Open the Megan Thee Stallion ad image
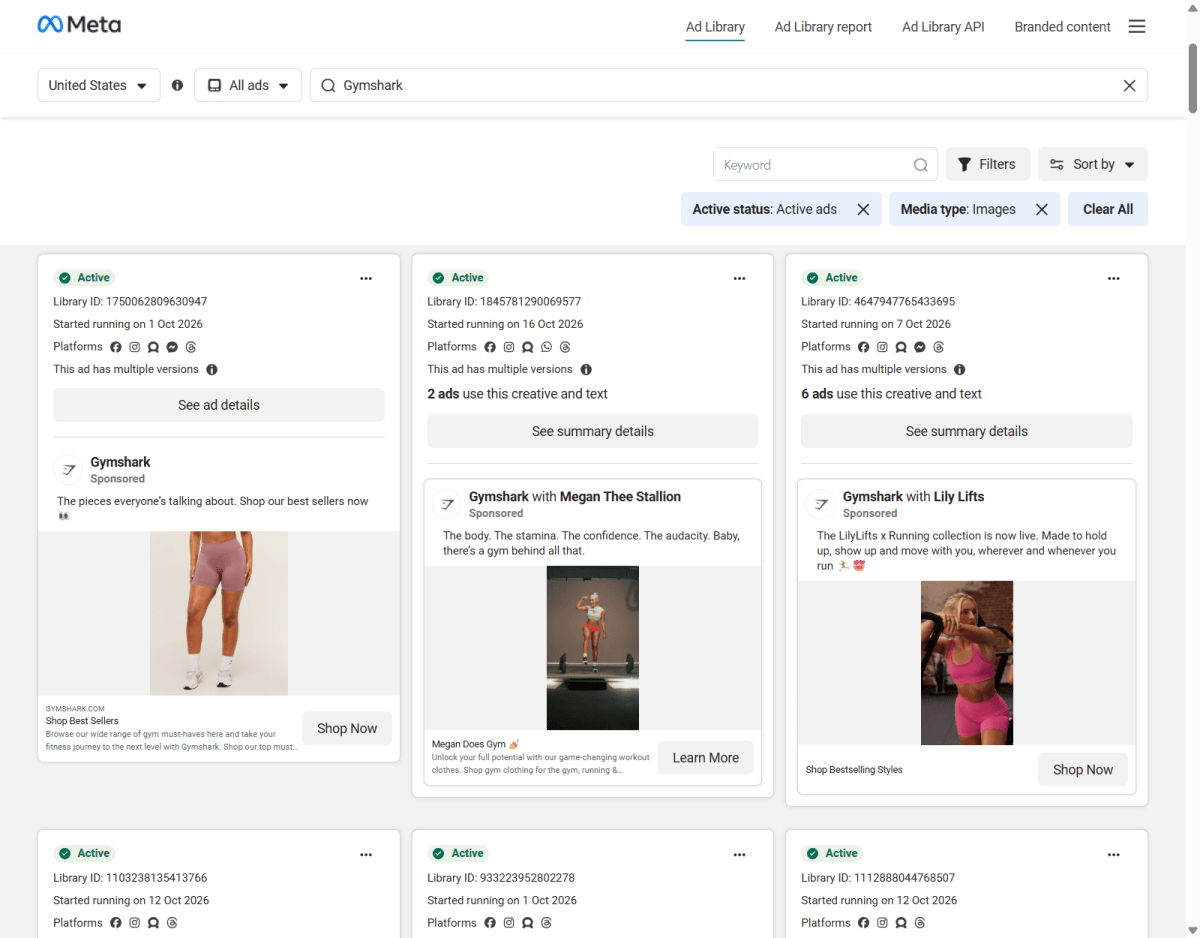The image size is (1200, 938). coord(593,648)
